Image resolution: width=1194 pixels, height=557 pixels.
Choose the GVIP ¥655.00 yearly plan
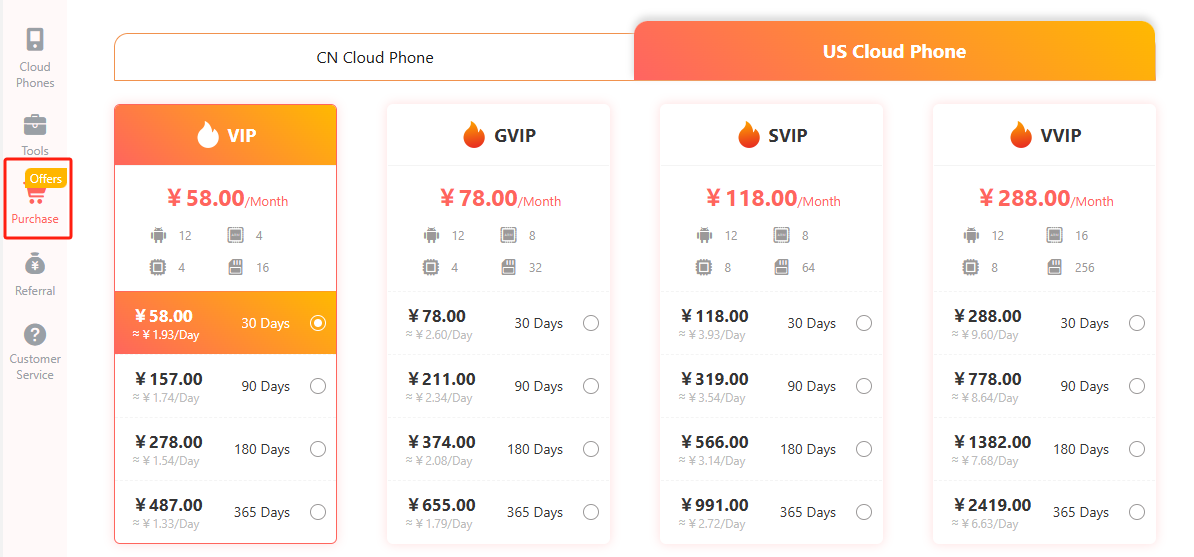coord(499,512)
